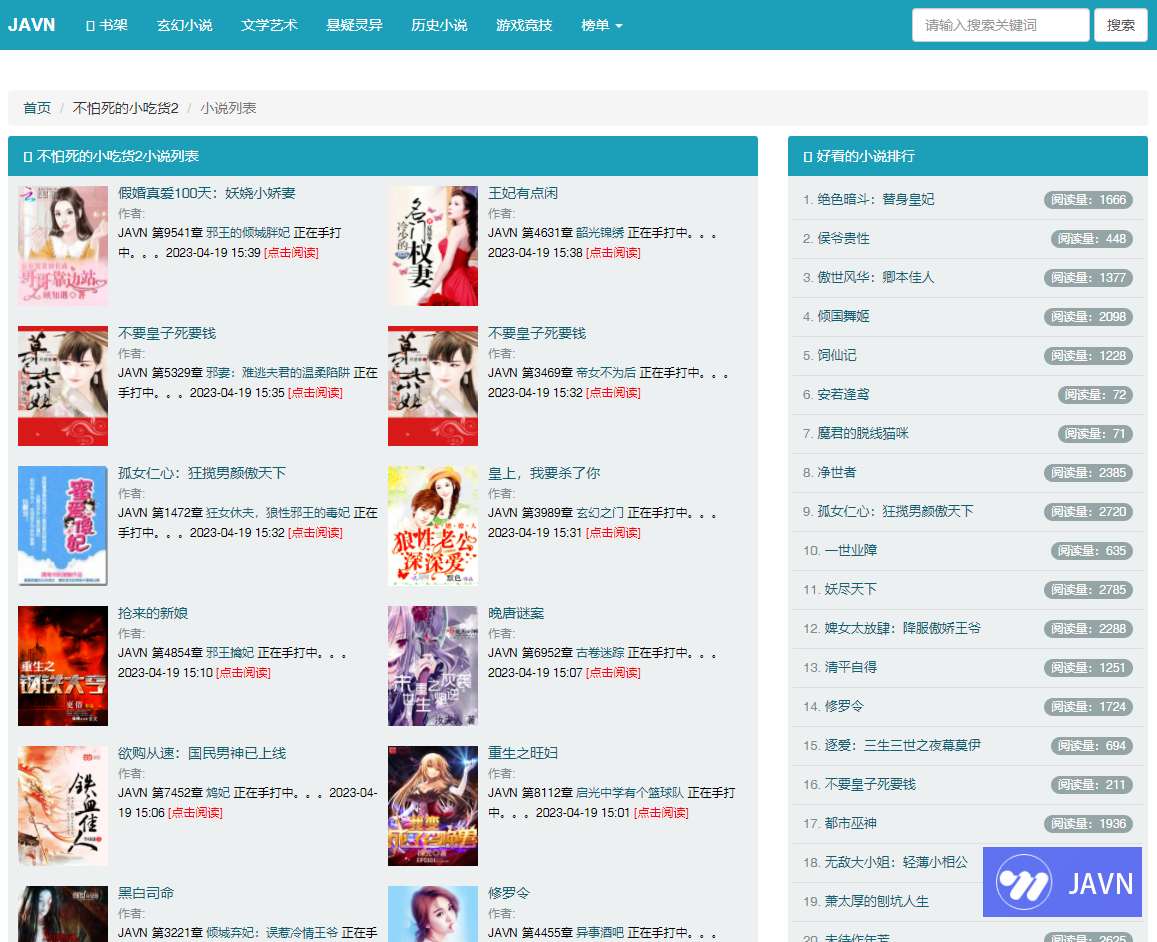Open novel title 黑白司命
The height and width of the screenshot is (942, 1157).
coord(146,893)
